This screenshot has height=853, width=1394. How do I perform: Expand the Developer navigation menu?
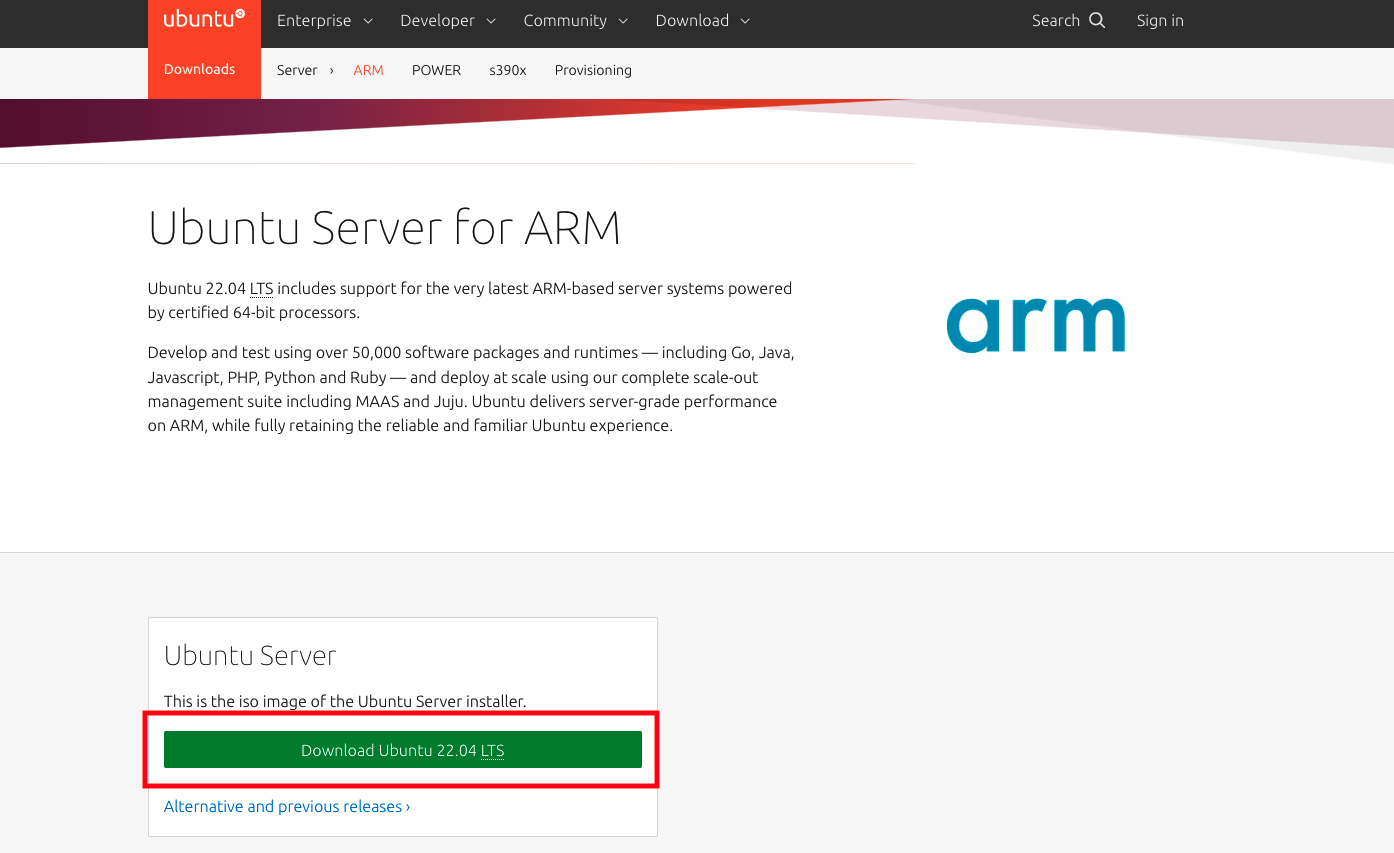[x=448, y=20]
